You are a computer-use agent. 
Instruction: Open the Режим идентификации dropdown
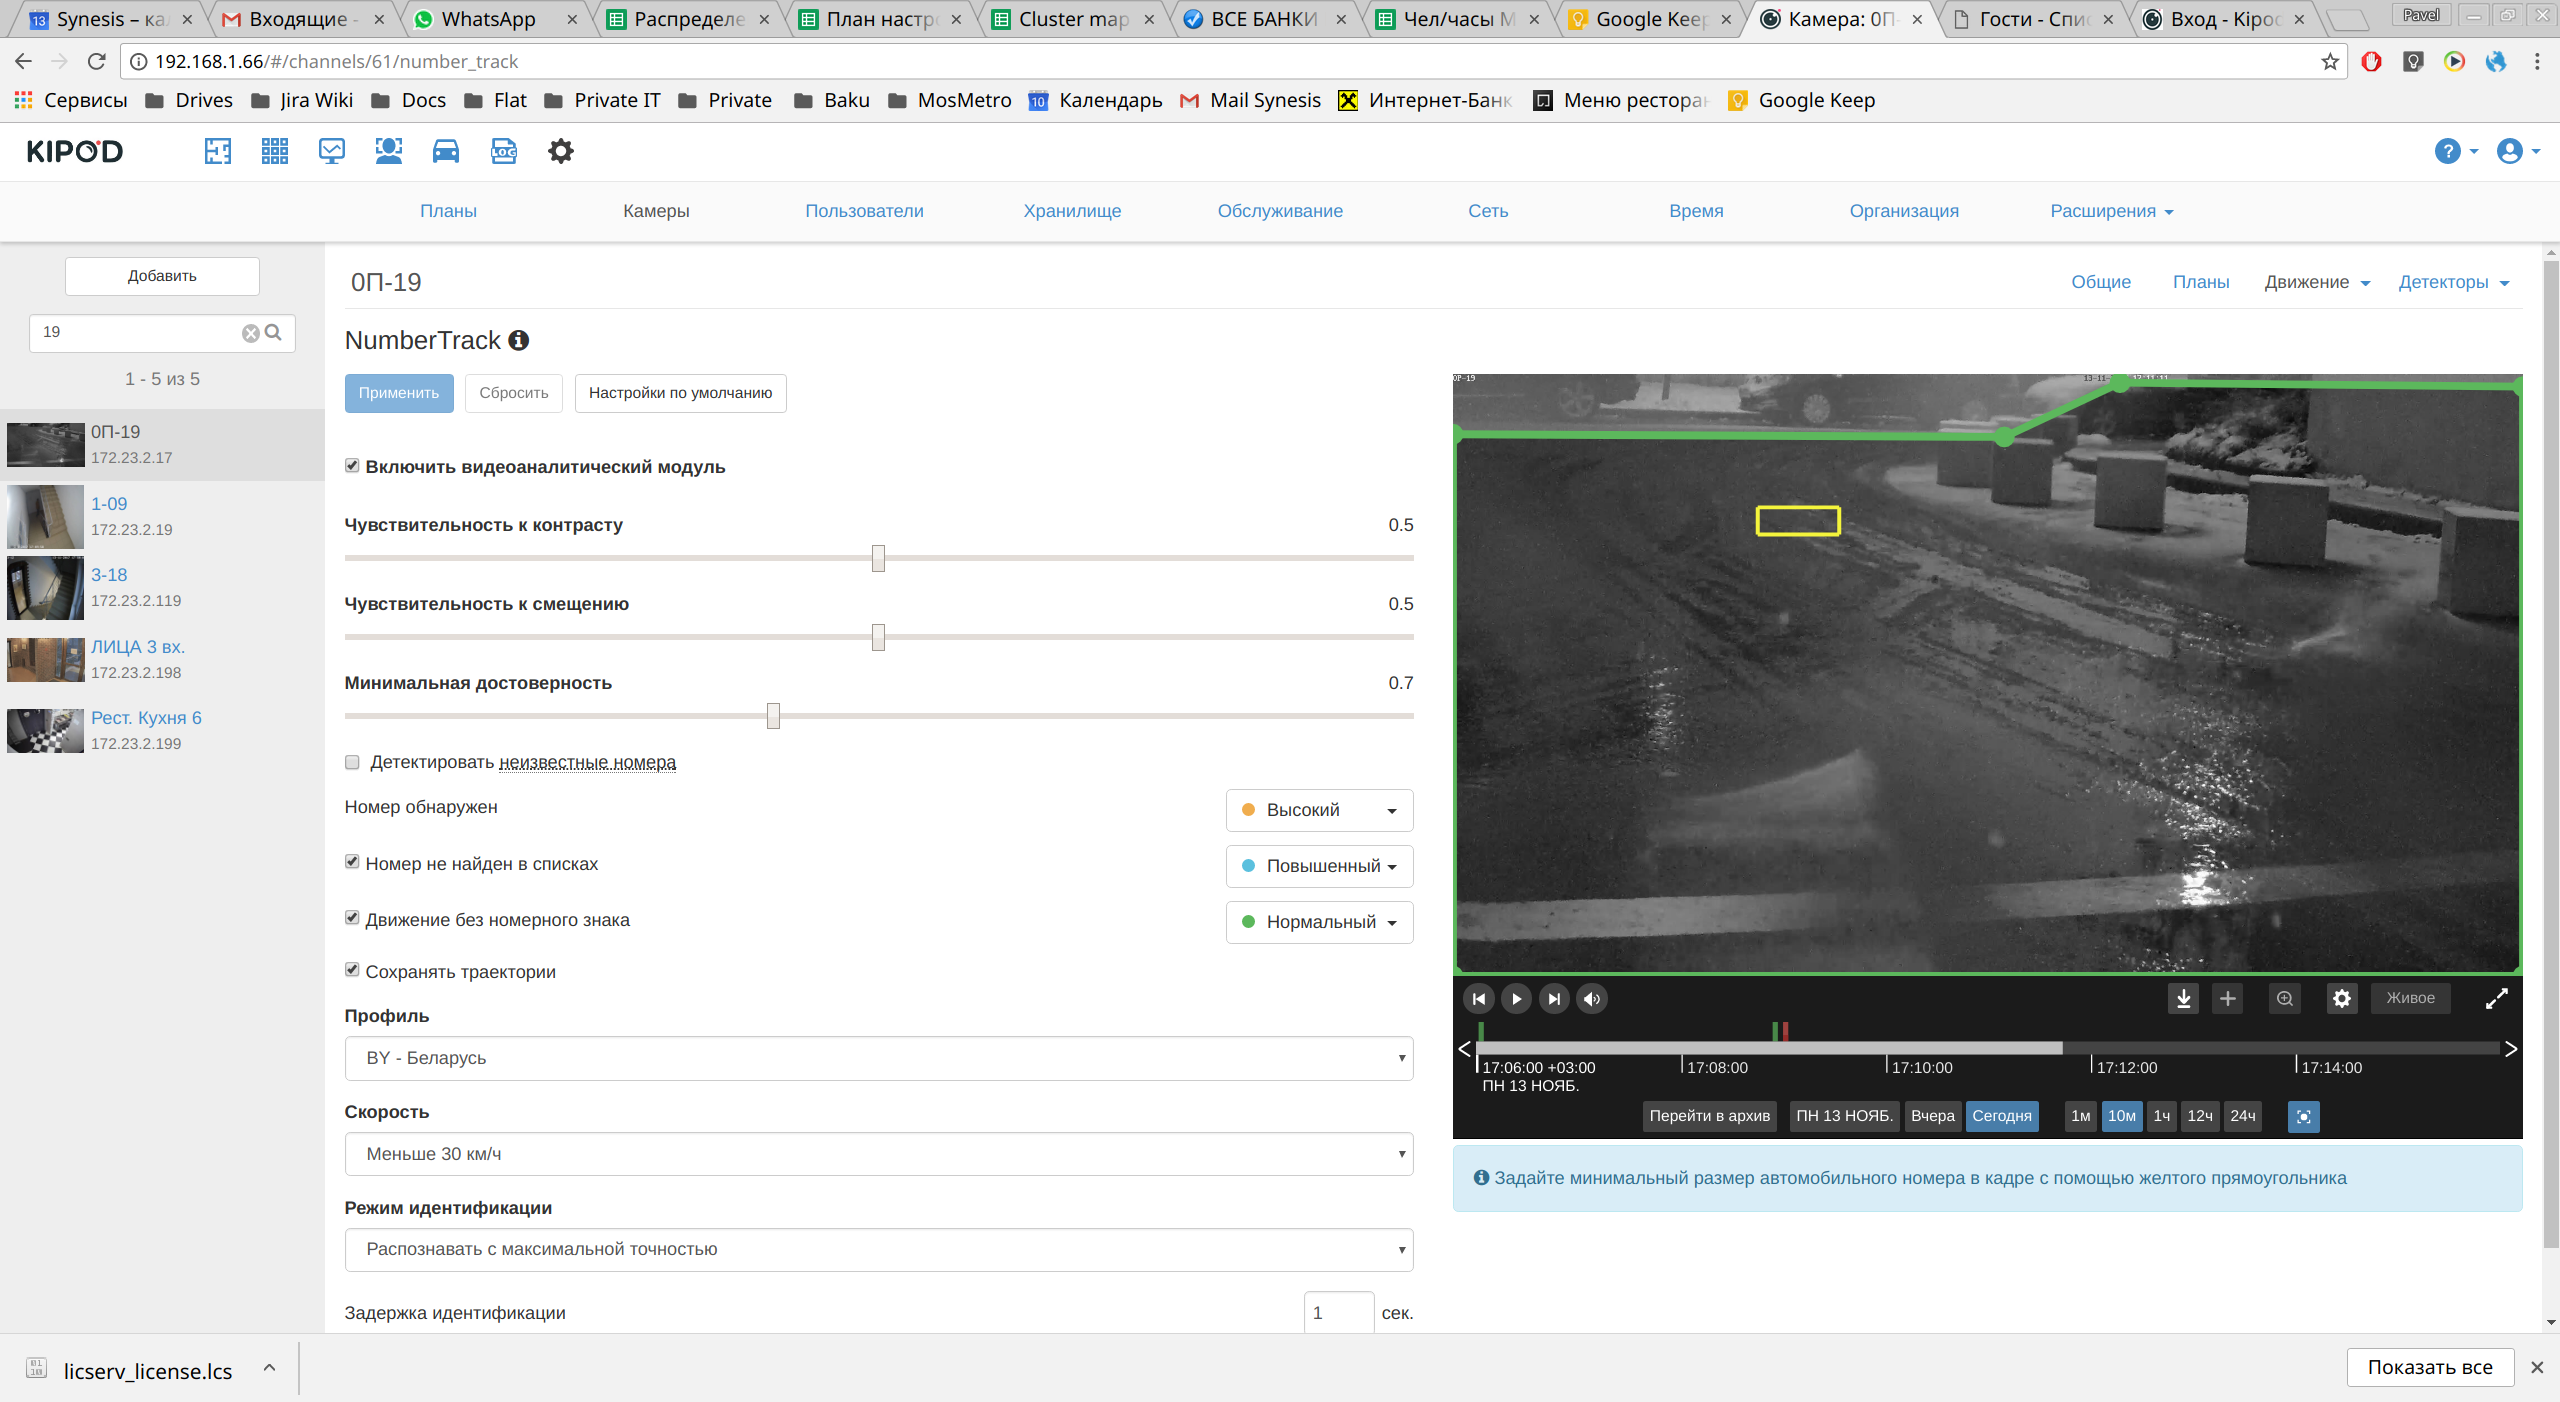(878, 1250)
